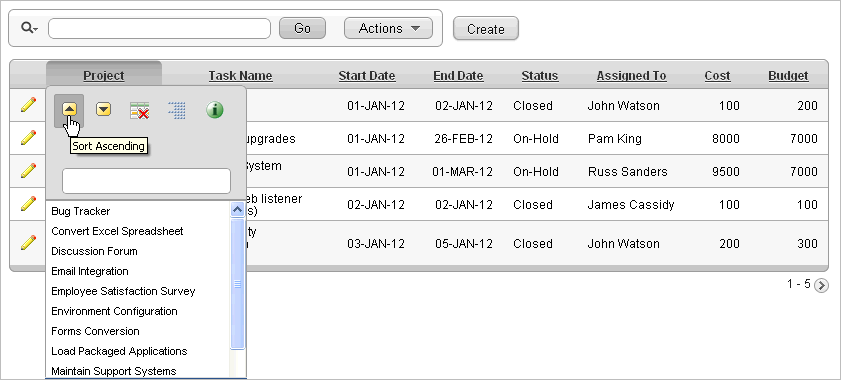
Task: Click the Status column heading
Action: pos(540,76)
